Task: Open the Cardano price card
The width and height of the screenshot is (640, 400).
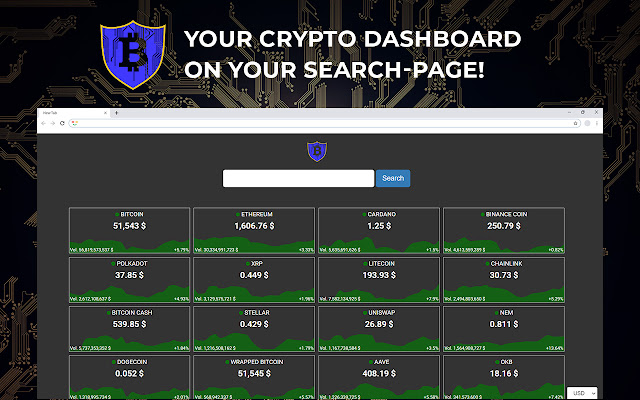Action: [379, 231]
